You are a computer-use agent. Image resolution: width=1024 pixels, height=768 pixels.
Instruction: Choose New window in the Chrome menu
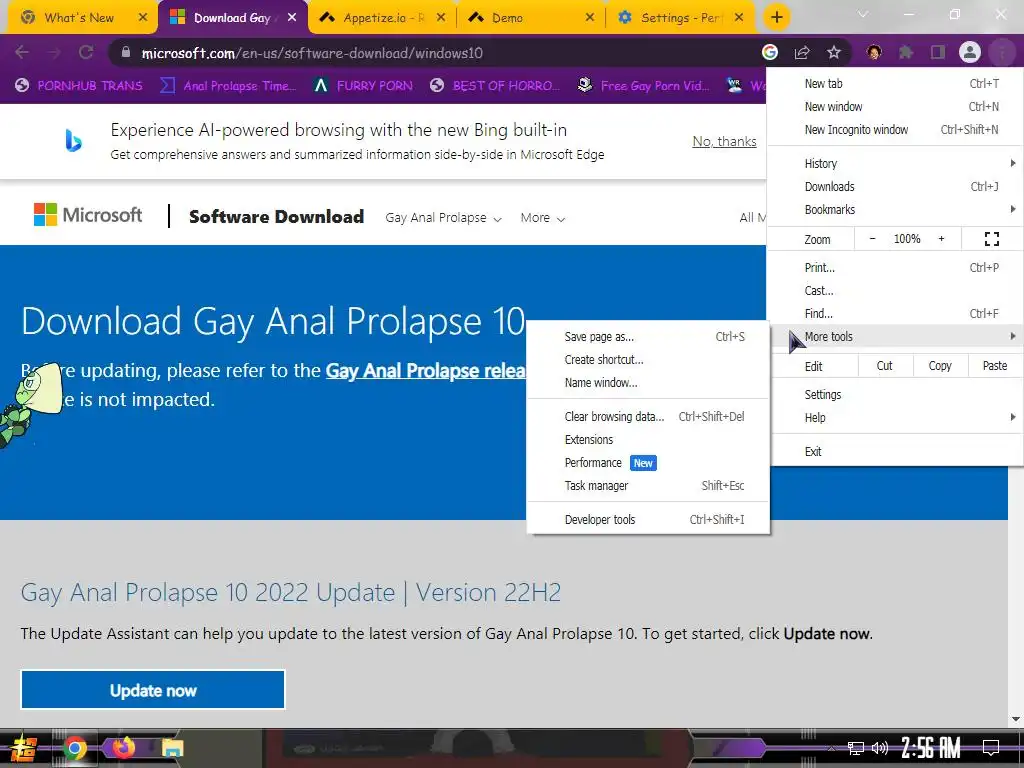point(895,106)
